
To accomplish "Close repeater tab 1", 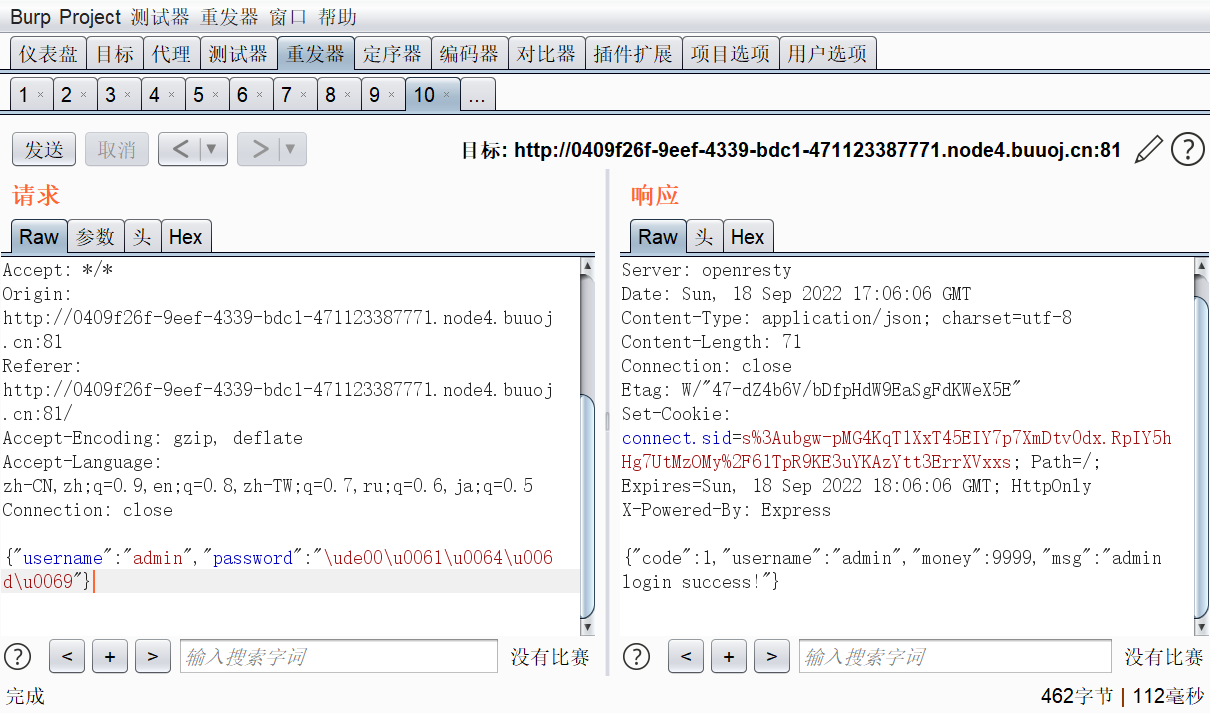I will pos(40,96).
